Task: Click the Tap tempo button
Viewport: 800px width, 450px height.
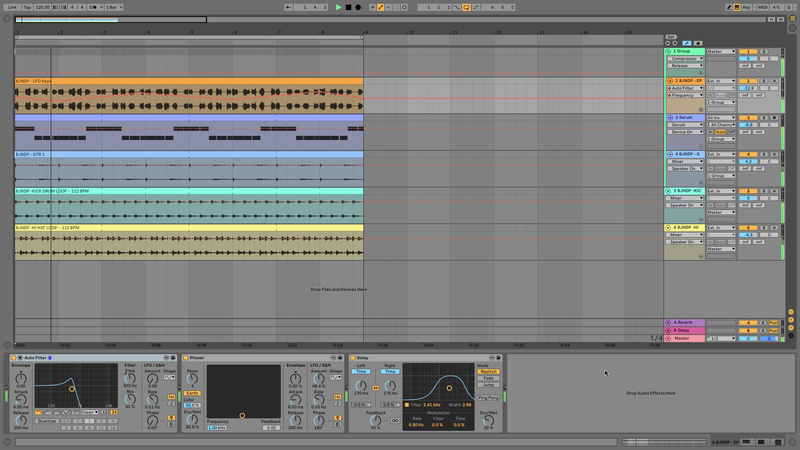Action: [26, 7]
